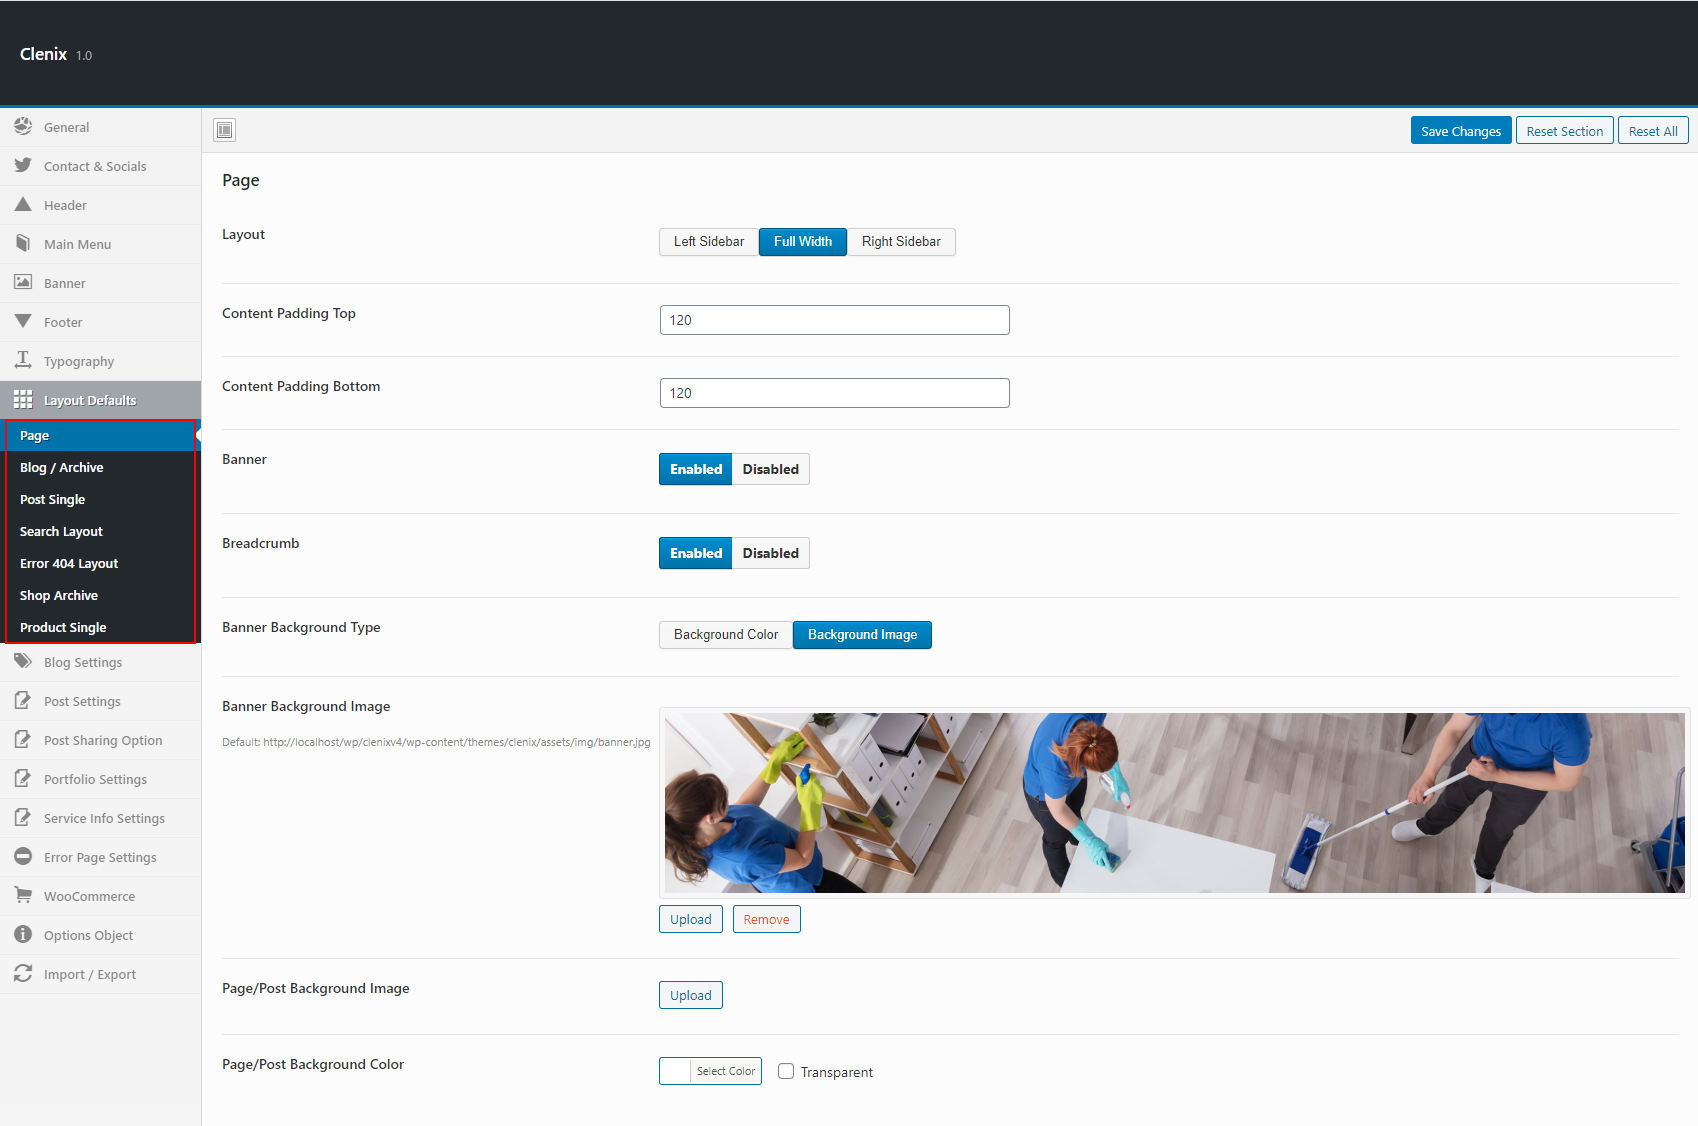Click the Error Page Settings minus icon

(23, 856)
